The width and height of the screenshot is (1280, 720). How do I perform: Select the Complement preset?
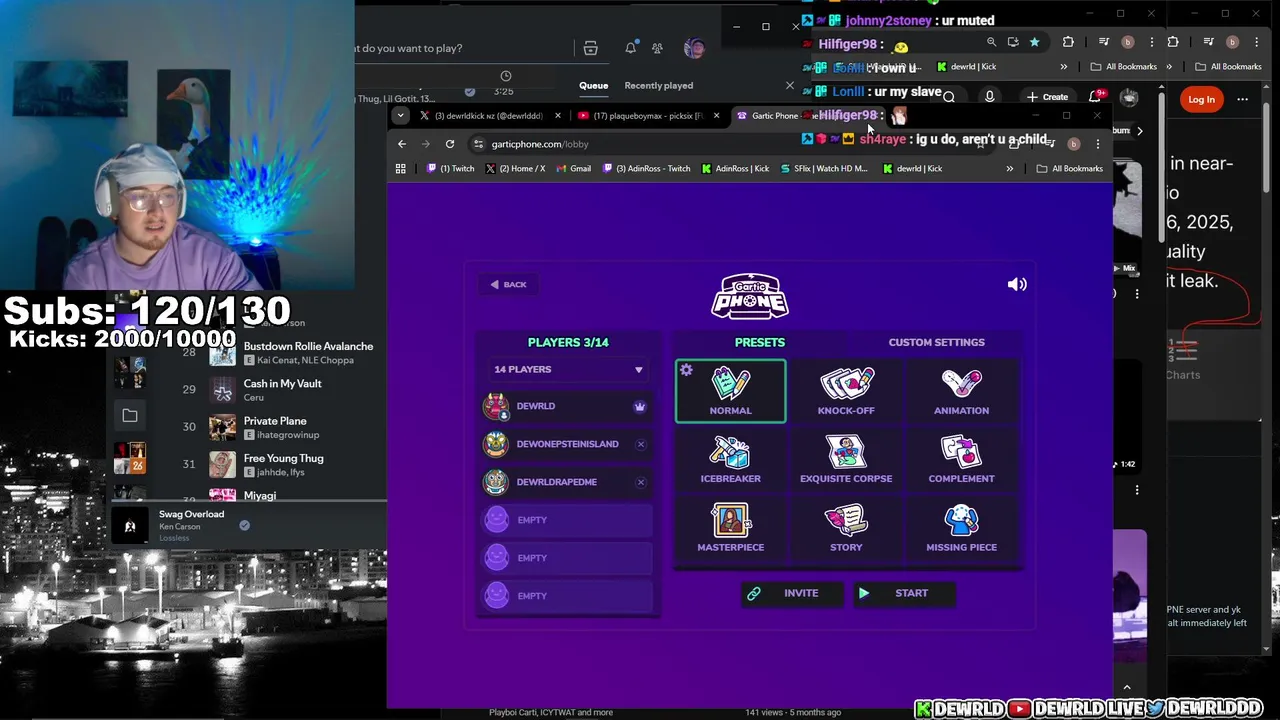[961, 459]
